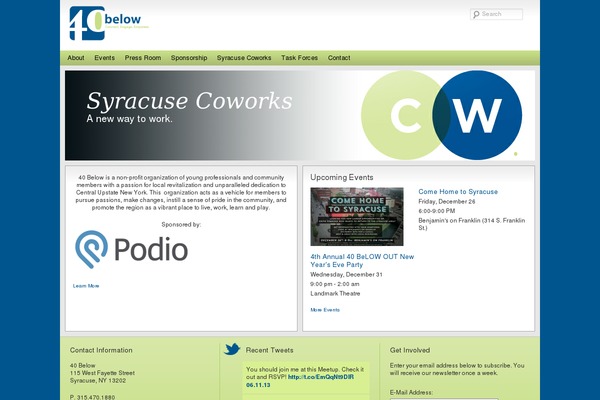The height and width of the screenshot is (400, 600).
Task: Click the Recent Tweets heading
Action: coord(269,350)
